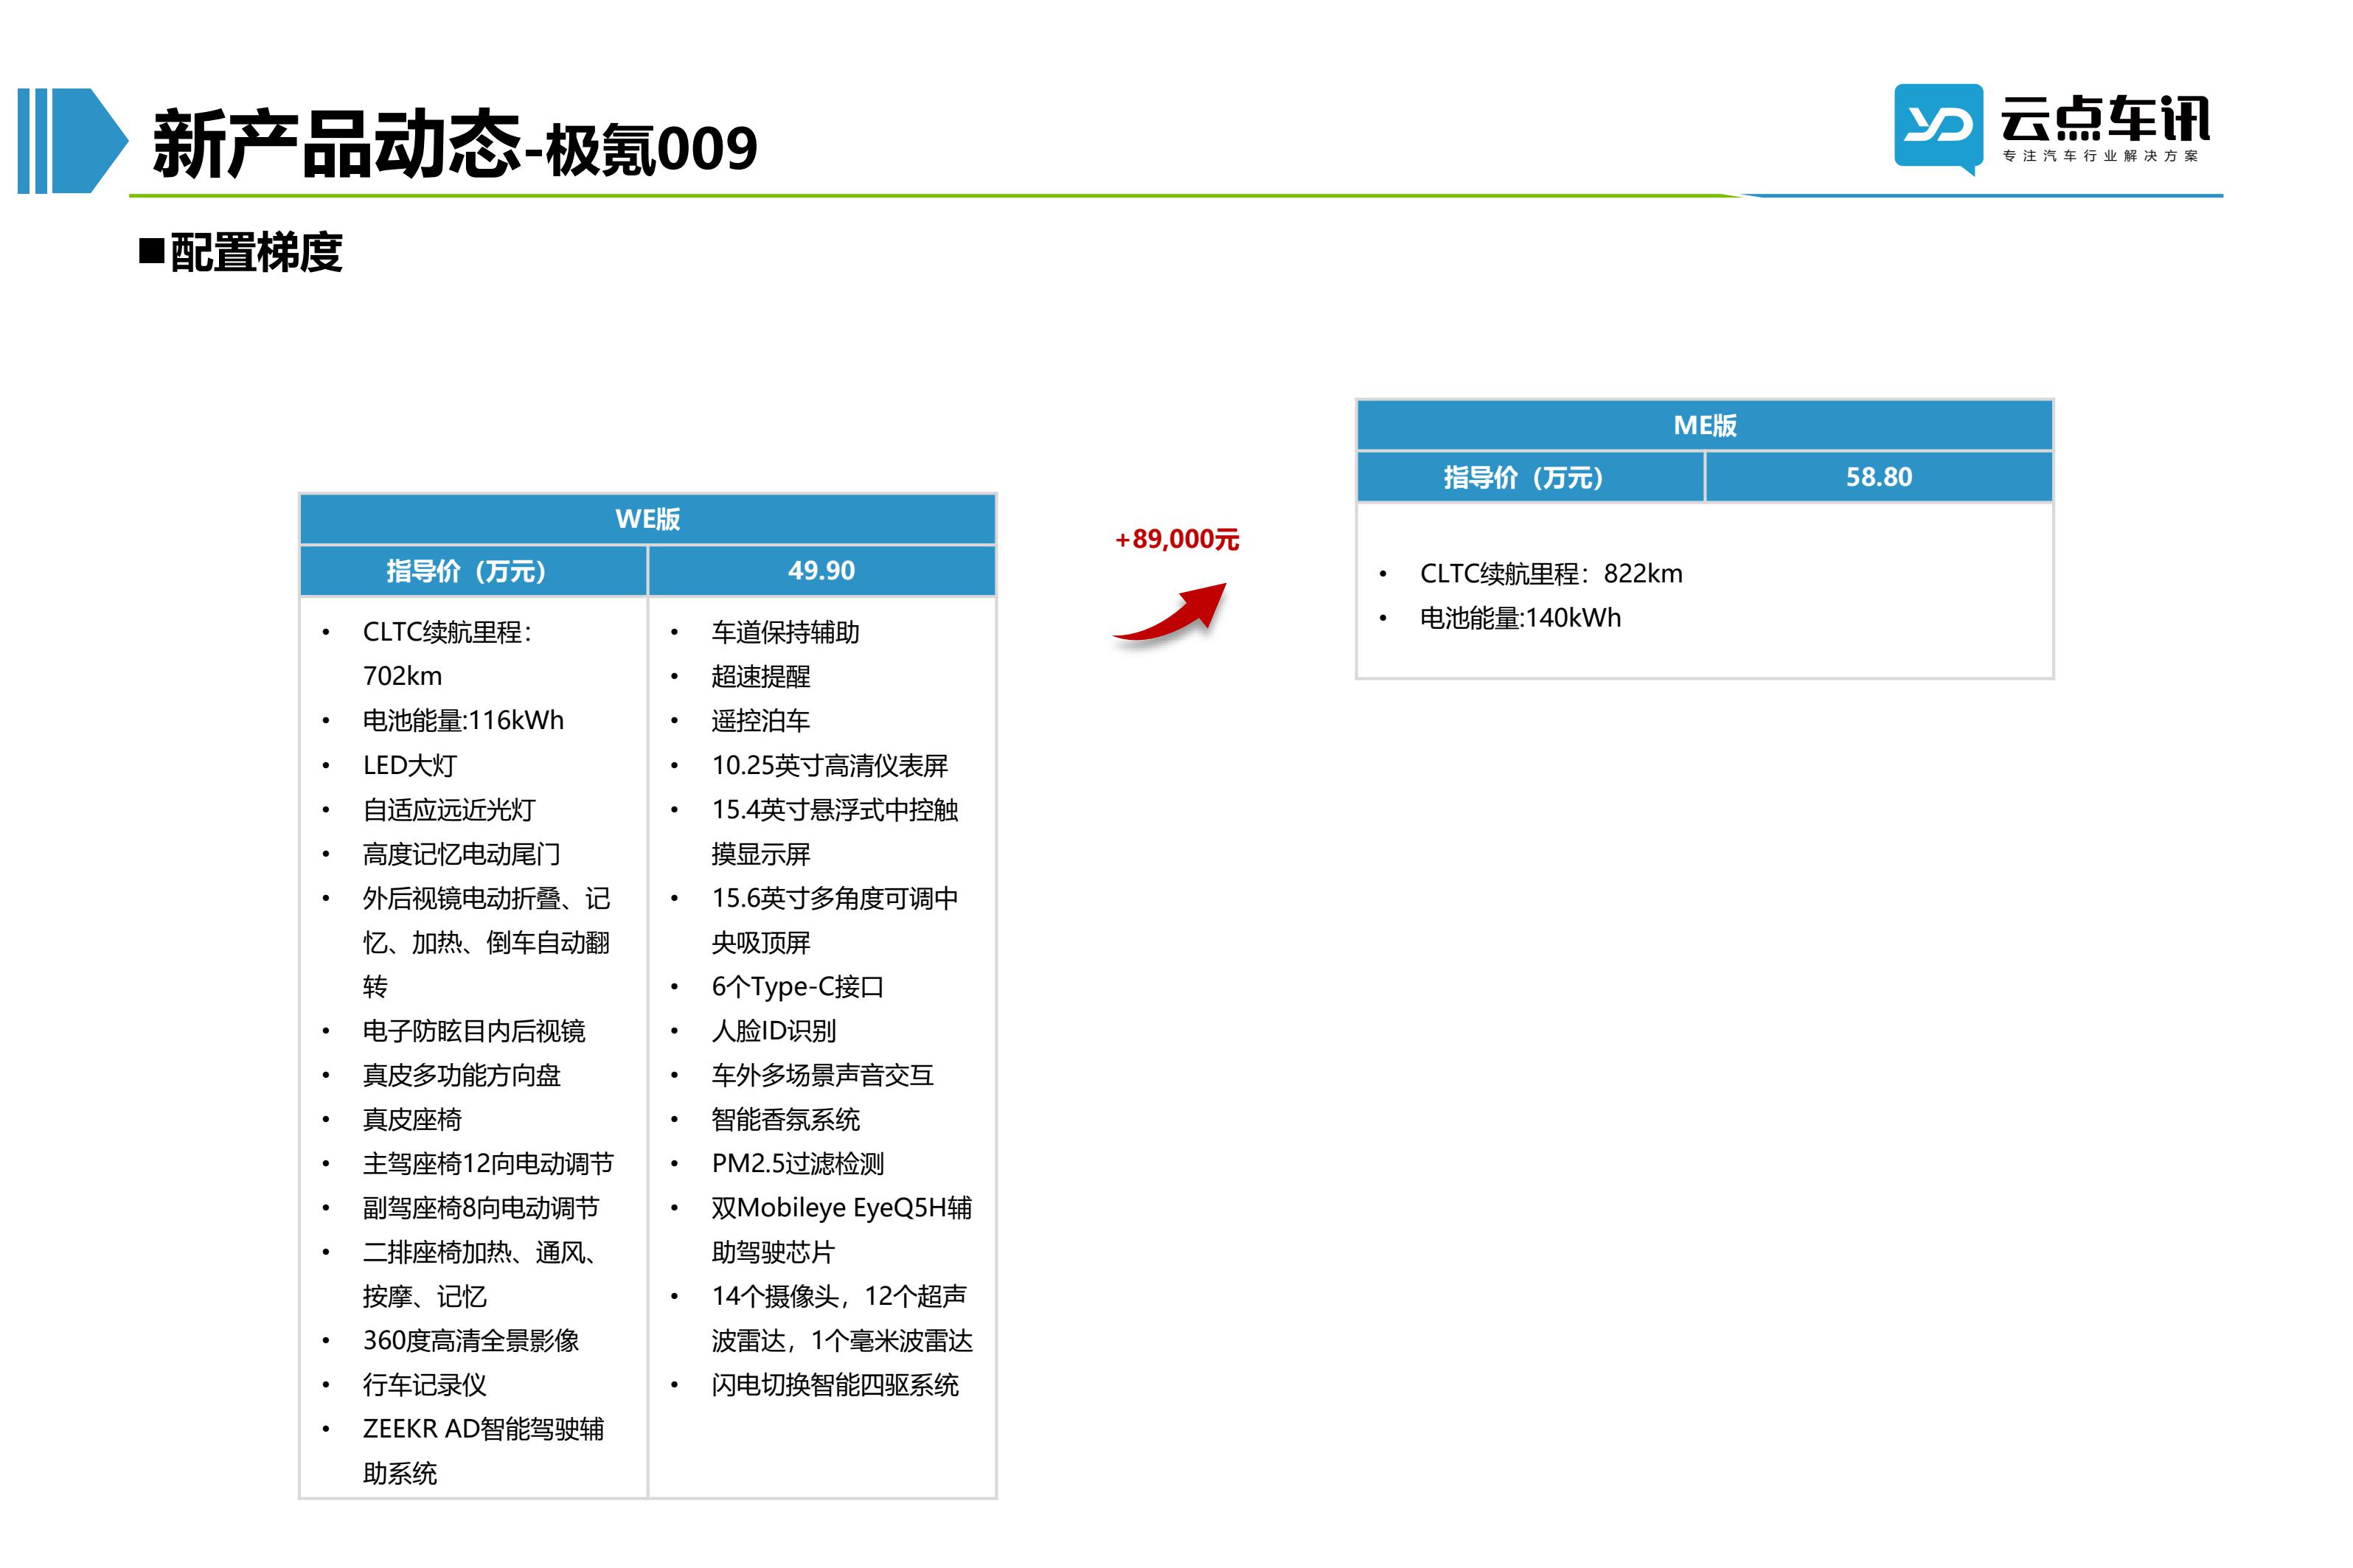Click the 6个Type-C接口 list item
The height and width of the screenshot is (1568, 2353).
click(797, 986)
